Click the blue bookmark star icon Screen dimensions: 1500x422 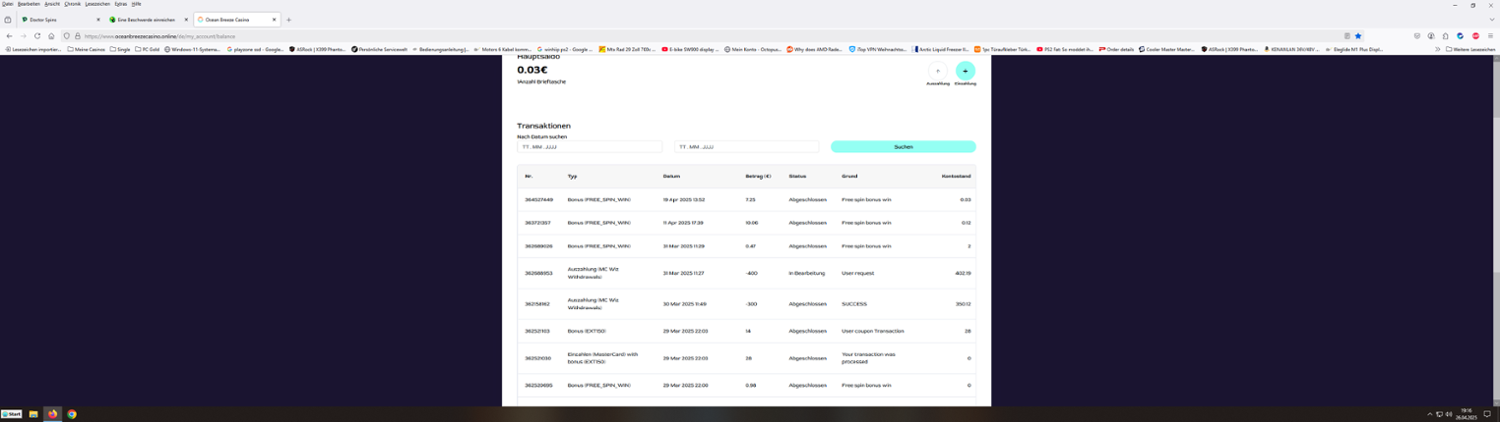(x=1358, y=36)
